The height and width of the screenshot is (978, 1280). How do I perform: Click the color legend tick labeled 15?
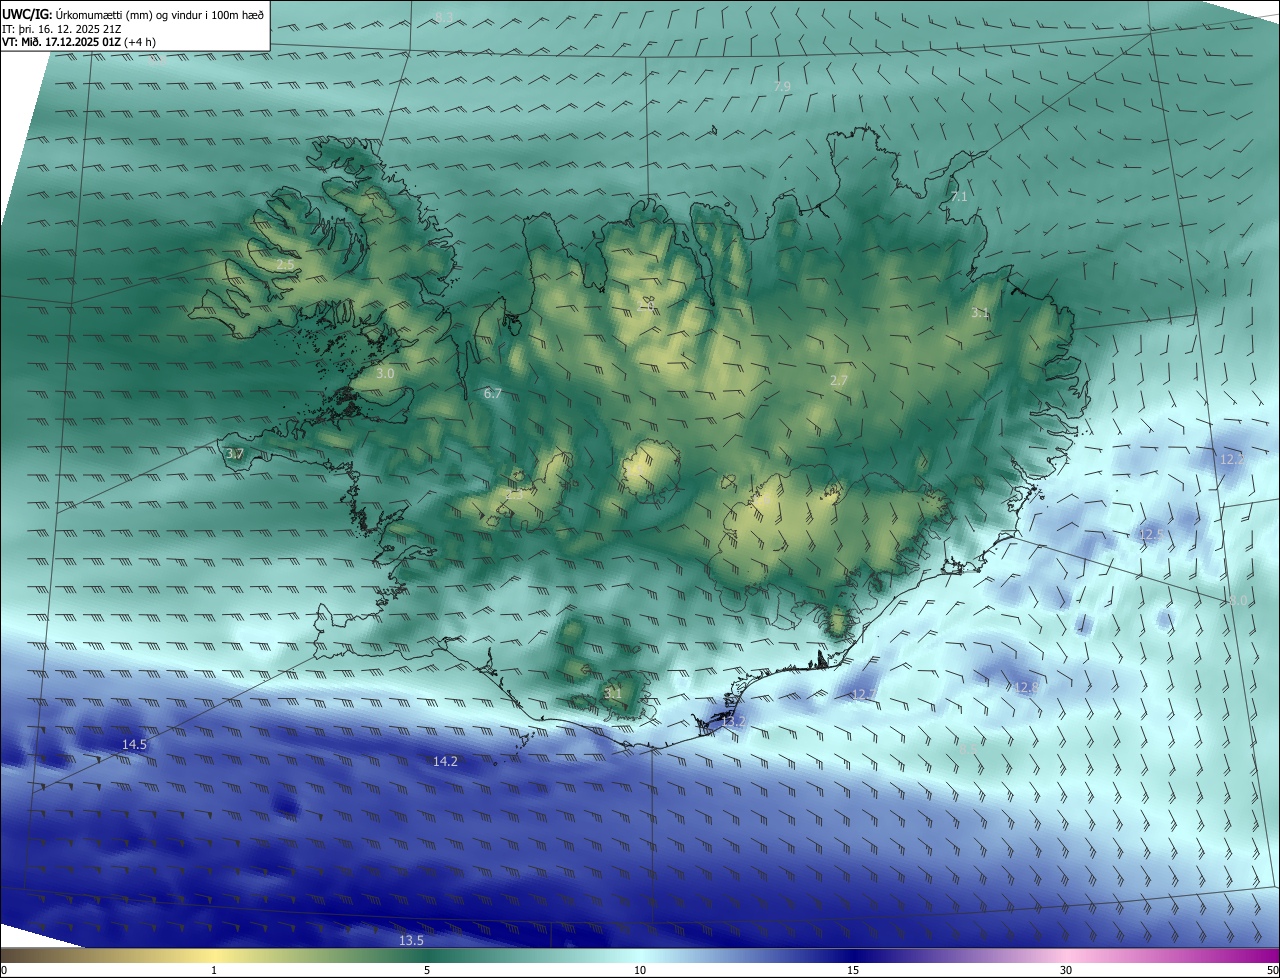click(853, 970)
